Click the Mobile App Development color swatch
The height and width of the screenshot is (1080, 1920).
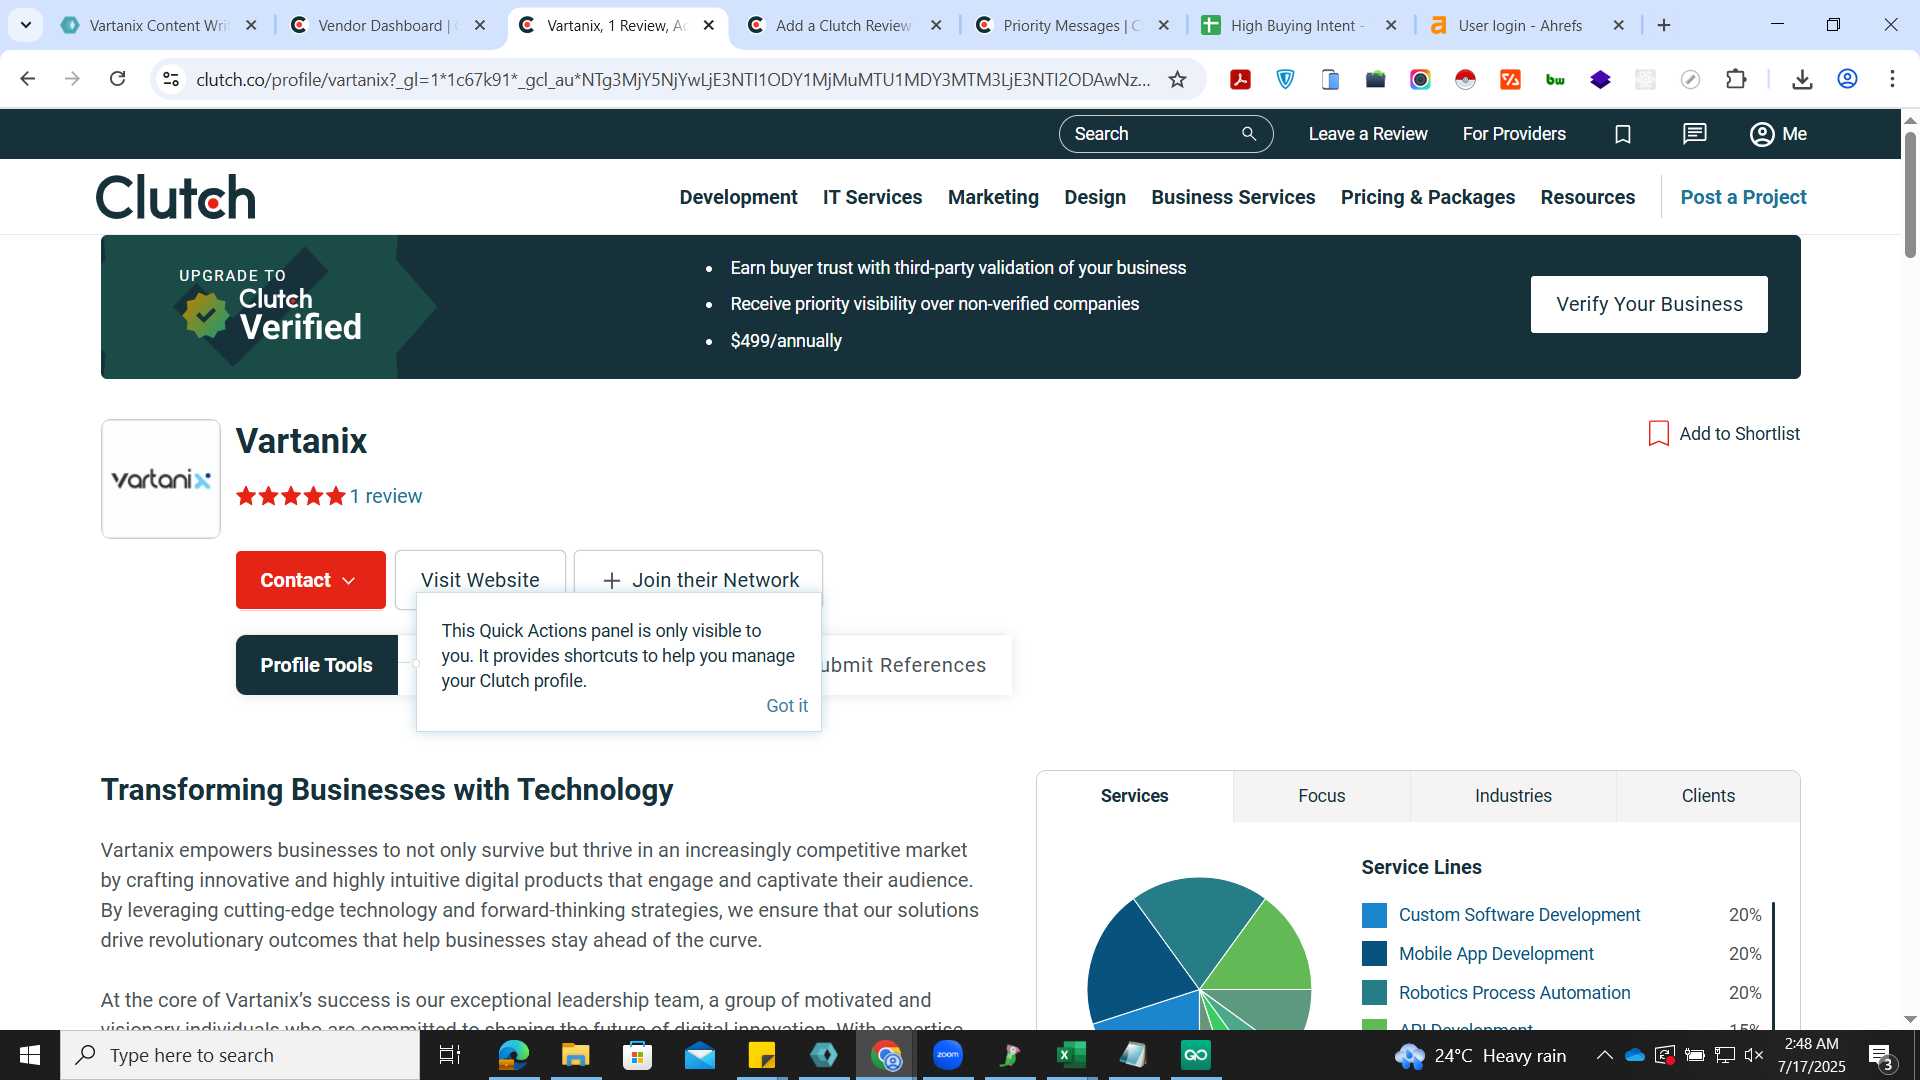point(1374,954)
